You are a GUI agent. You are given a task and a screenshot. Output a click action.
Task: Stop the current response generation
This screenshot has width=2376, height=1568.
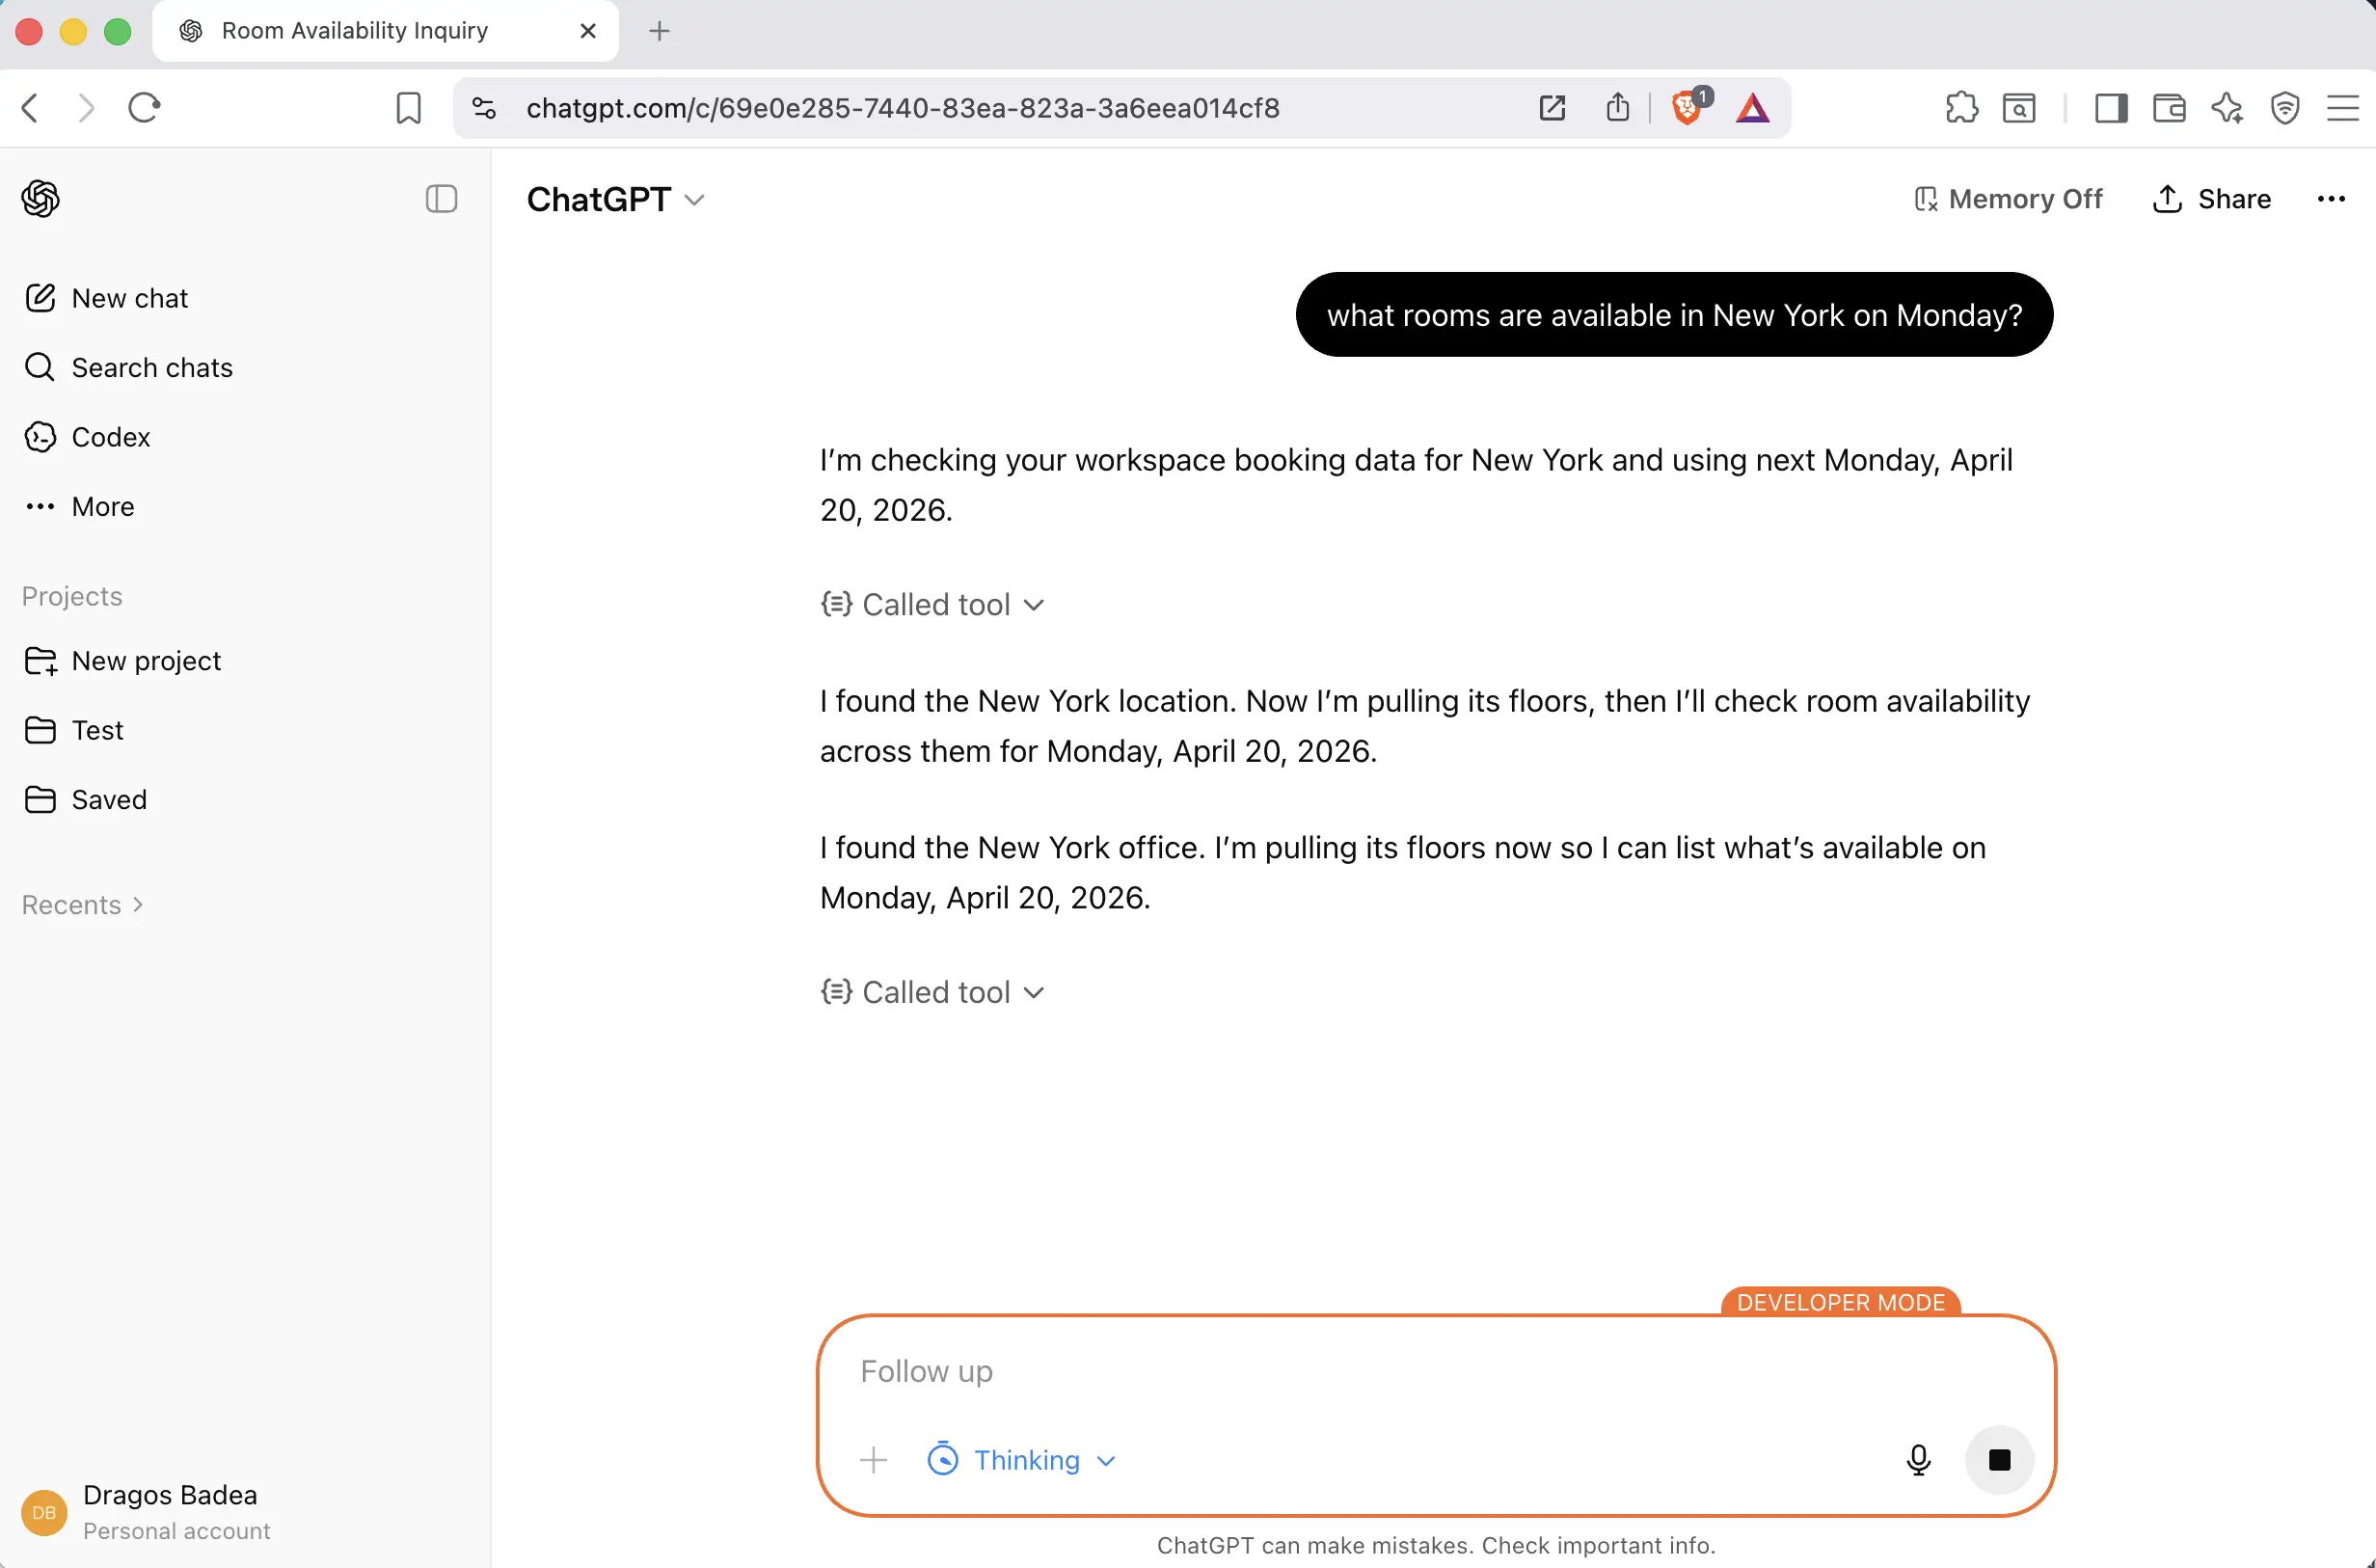(x=1999, y=1459)
